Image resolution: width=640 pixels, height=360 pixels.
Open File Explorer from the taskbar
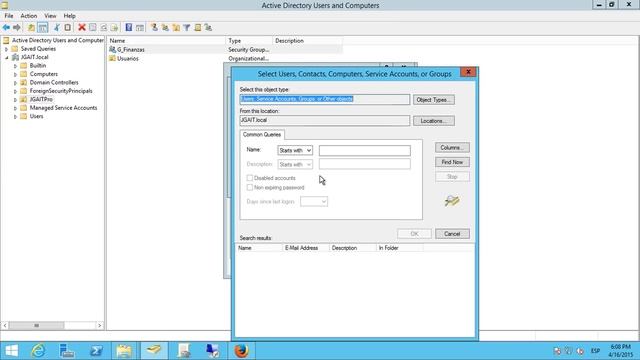coord(124,351)
